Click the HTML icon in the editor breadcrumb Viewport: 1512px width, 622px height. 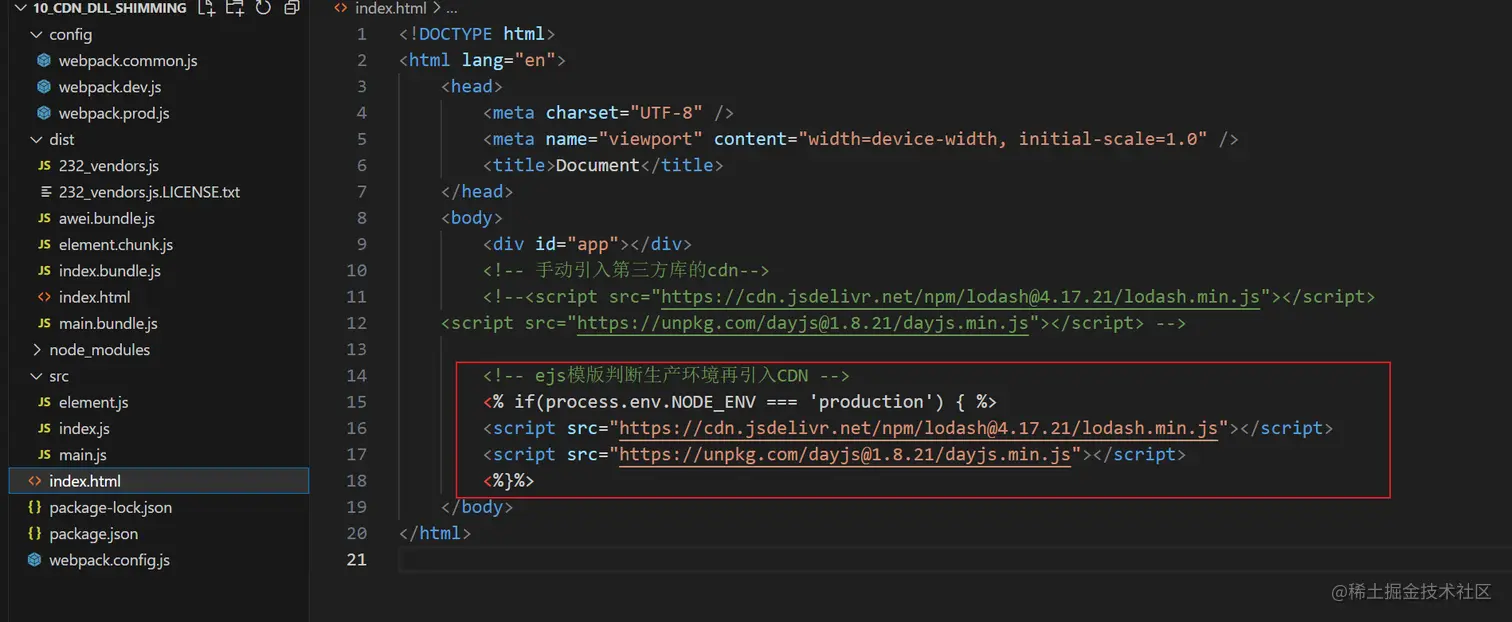[340, 8]
